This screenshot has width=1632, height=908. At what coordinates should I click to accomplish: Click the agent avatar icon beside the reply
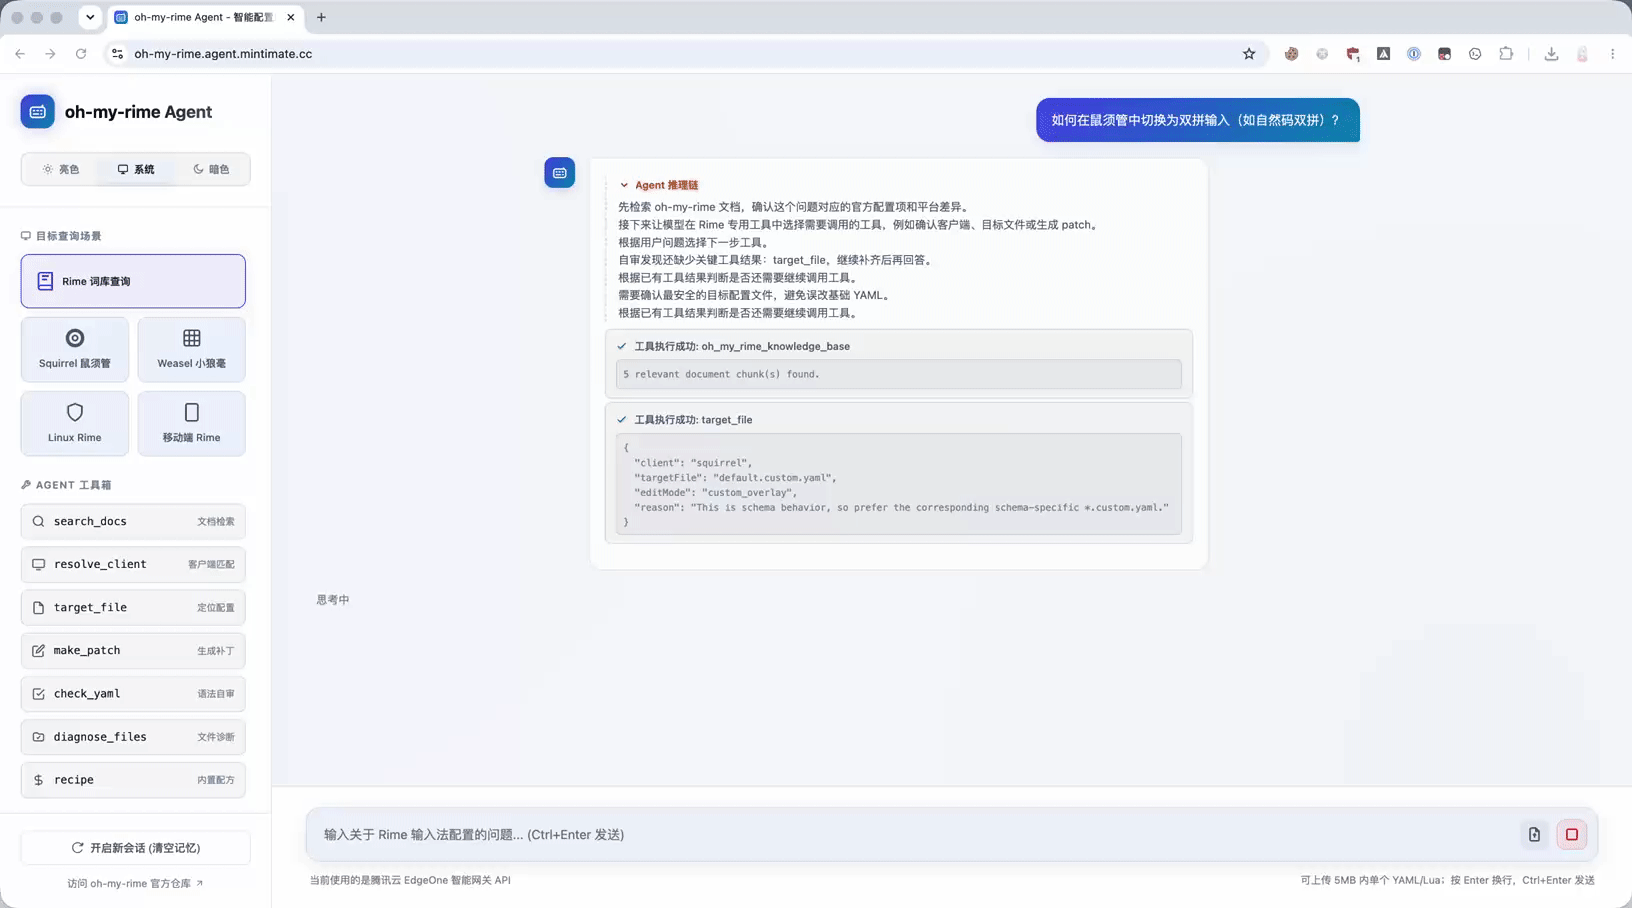560,173
